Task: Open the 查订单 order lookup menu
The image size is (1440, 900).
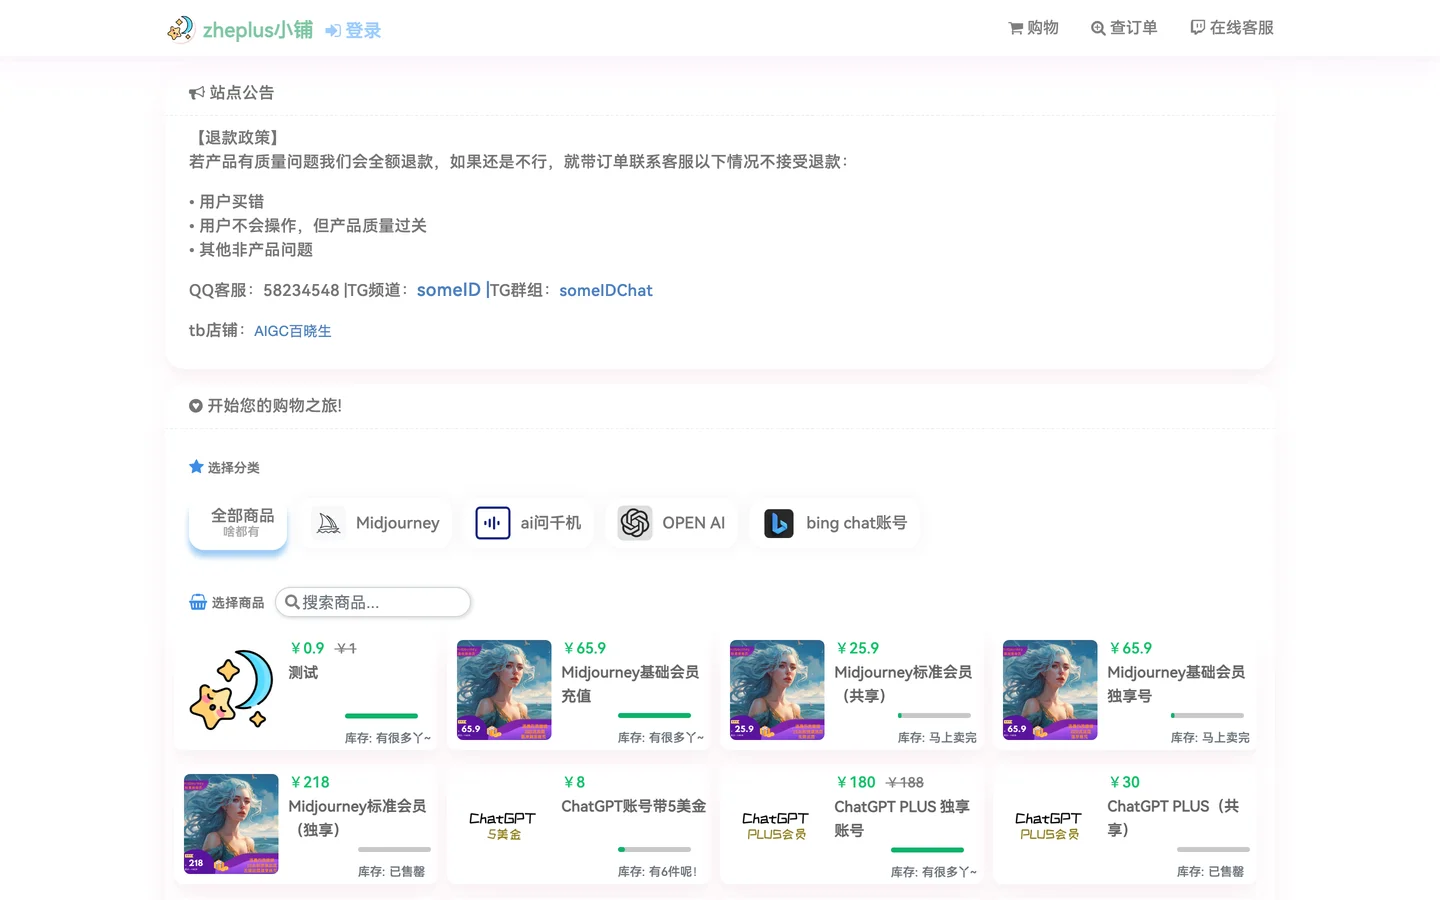Action: coord(1124,28)
